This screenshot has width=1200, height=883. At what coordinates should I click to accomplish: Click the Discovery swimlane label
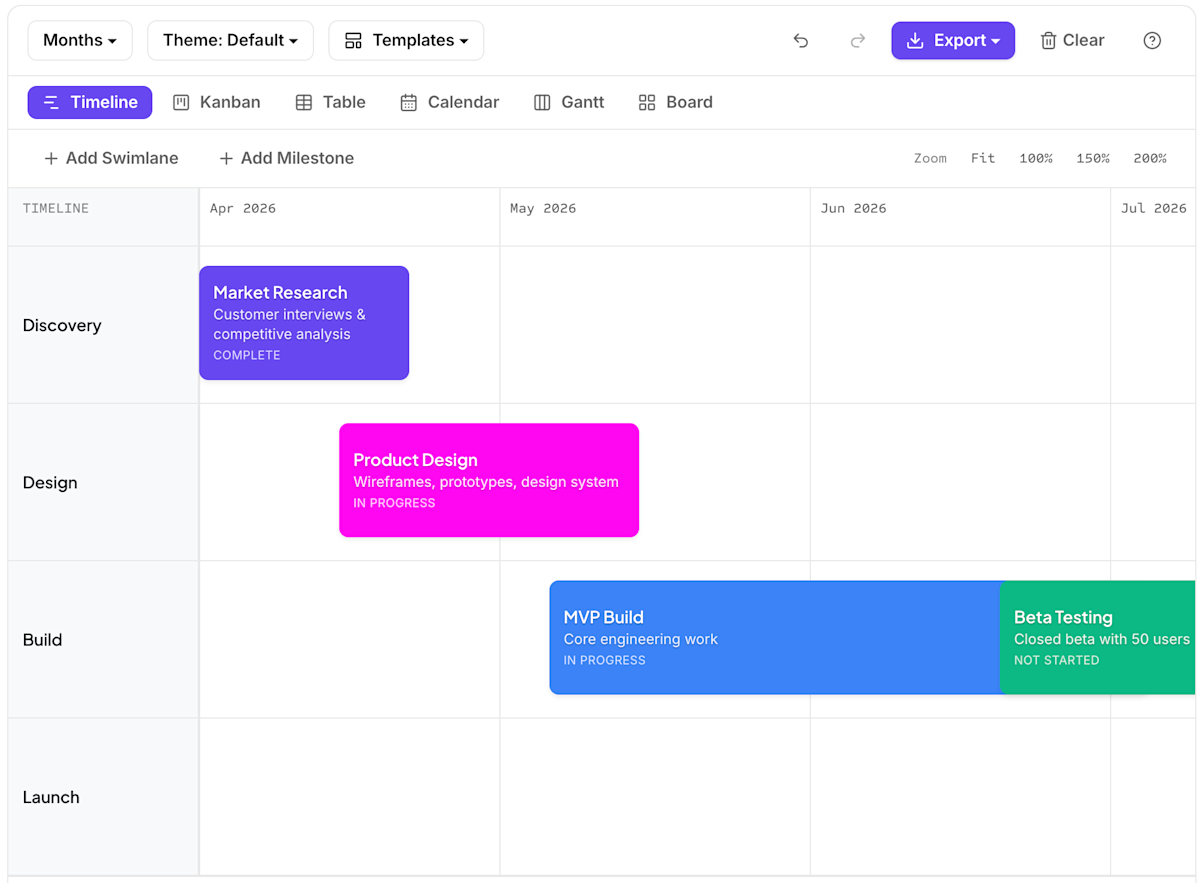pyautogui.click(x=62, y=325)
